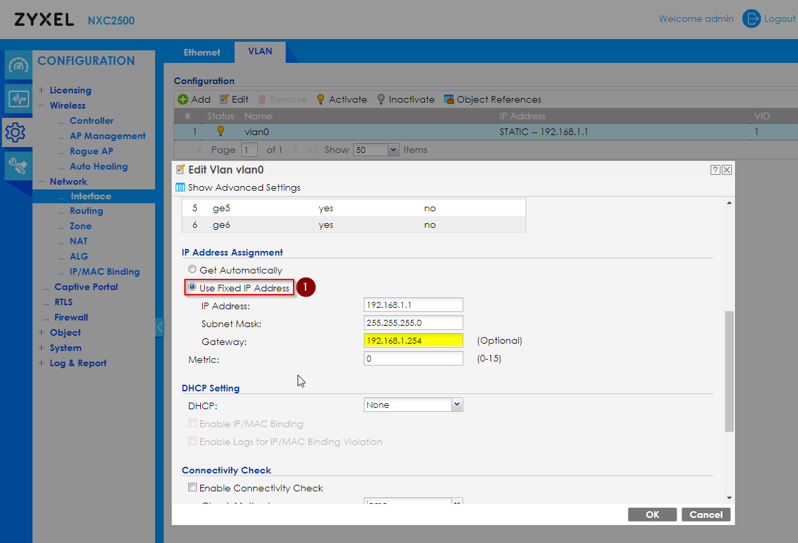
Task: Click the Object References icon
Action: (449, 100)
